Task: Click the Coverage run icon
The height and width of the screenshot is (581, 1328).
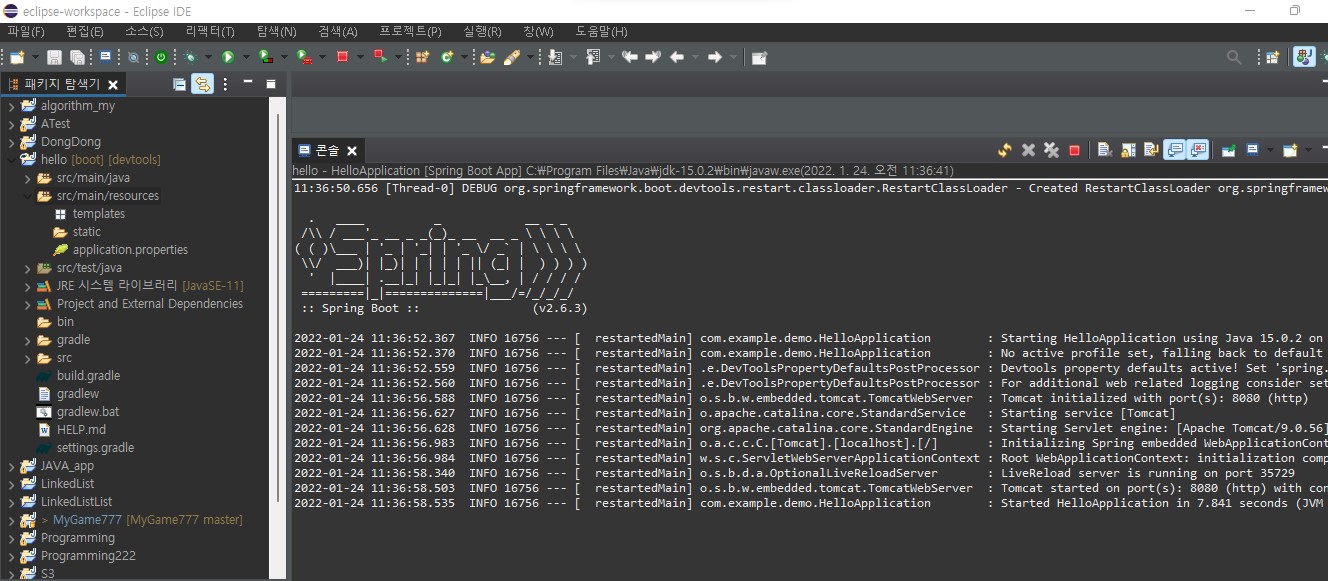Action: [265, 57]
